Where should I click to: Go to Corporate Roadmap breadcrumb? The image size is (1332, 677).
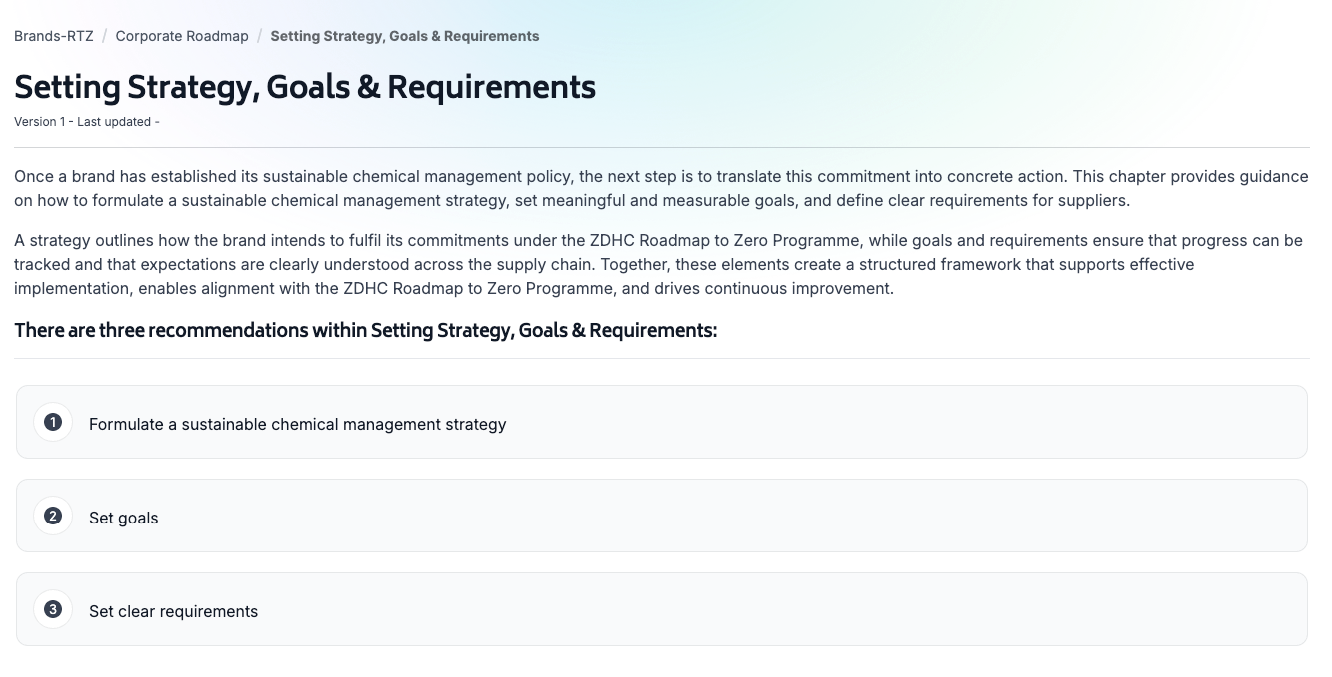[182, 36]
